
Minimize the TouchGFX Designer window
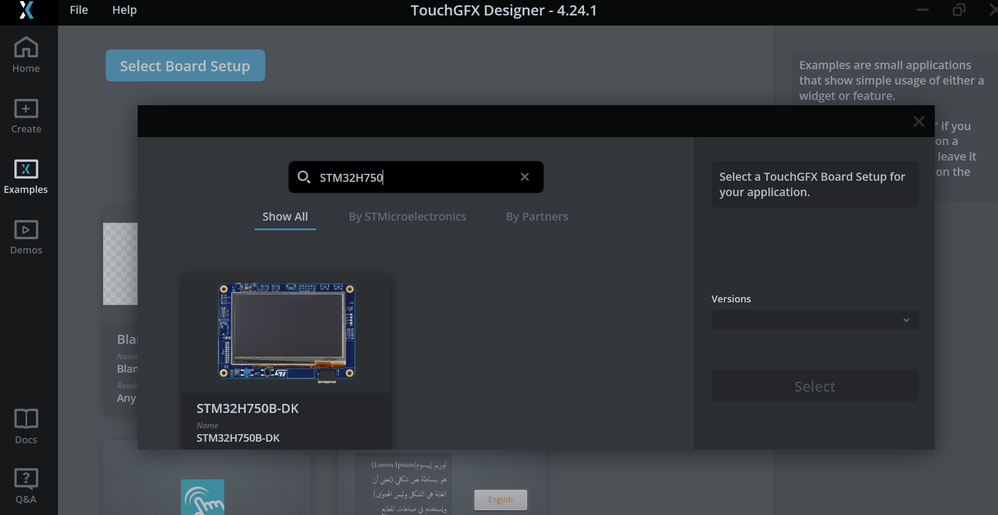[x=923, y=10]
